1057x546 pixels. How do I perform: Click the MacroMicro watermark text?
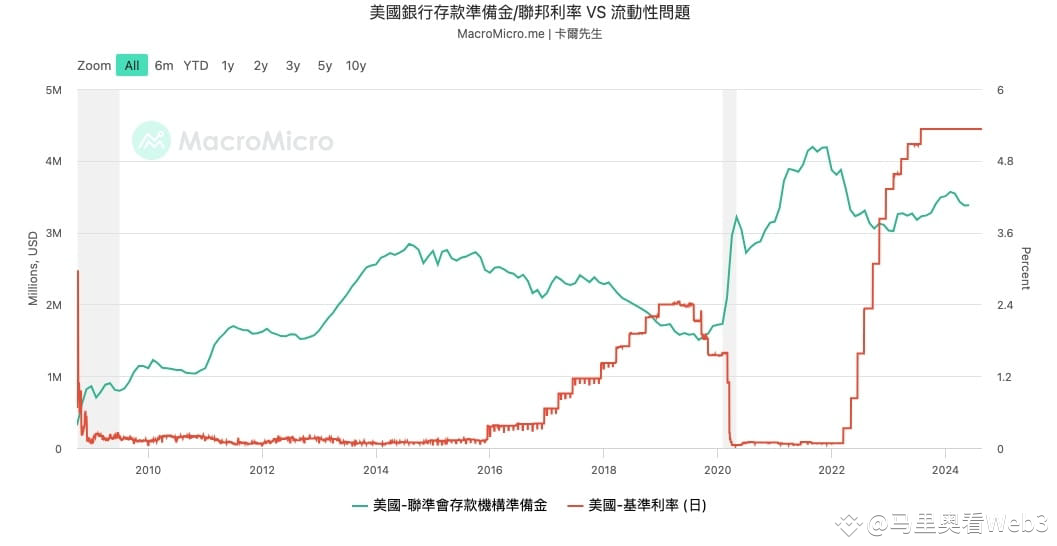coord(256,141)
